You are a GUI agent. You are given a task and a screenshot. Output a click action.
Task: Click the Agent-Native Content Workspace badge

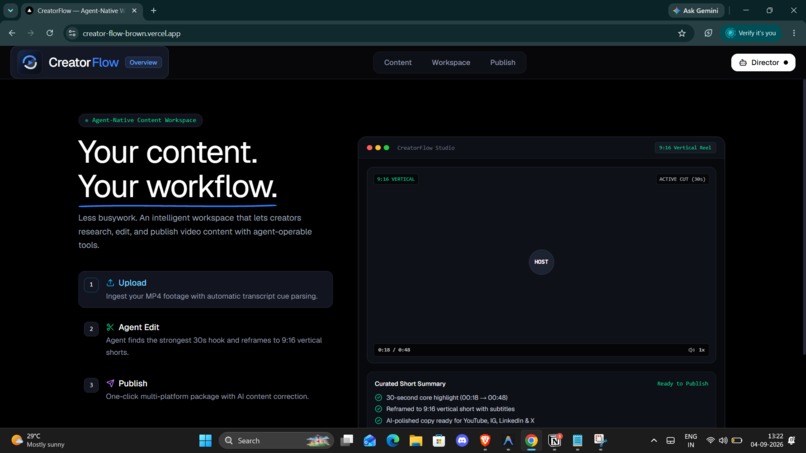coord(140,120)
